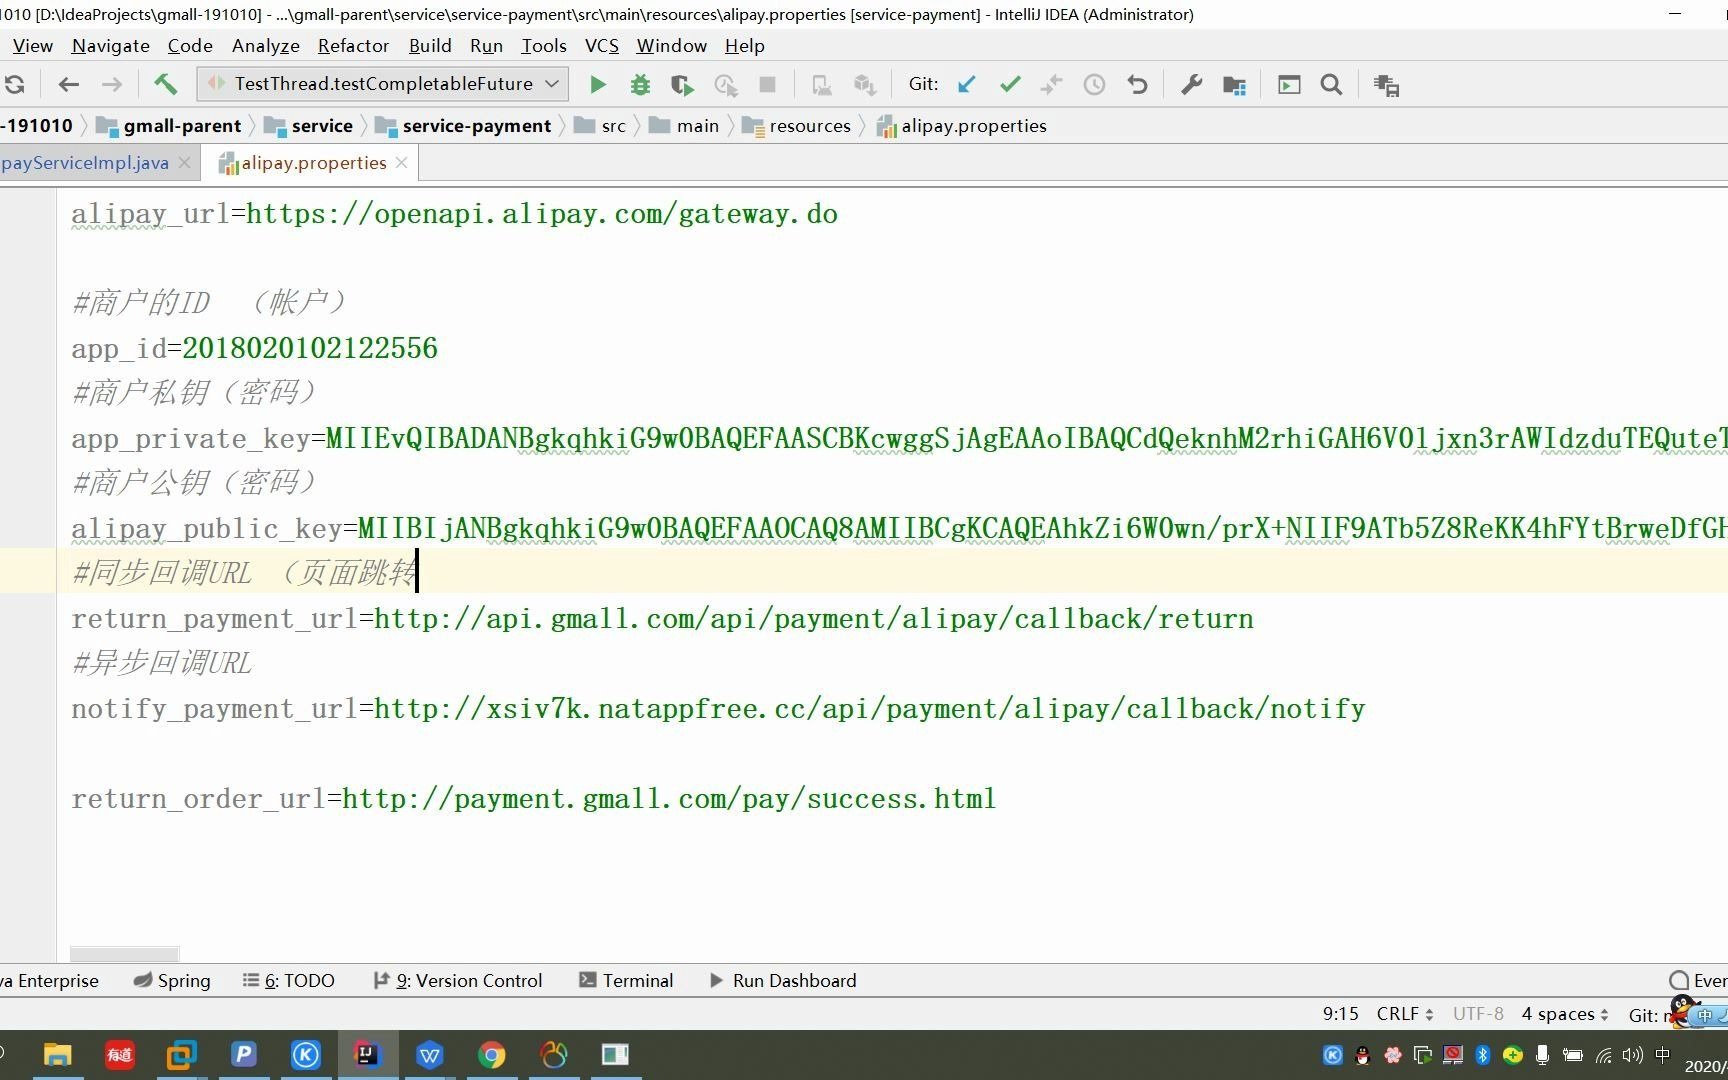Open File Explorer from the taskbar
The width and height of the screenshot is (1728, 1080).
pyautogui.click(x=58, y=1055)
